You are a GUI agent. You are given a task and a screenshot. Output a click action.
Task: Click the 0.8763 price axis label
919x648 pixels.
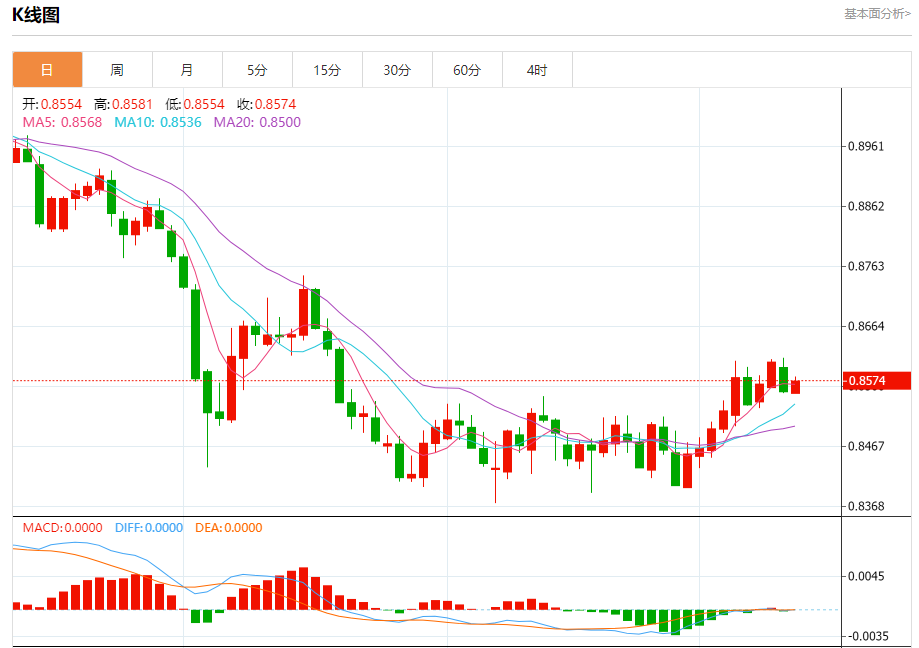[866, 266]
